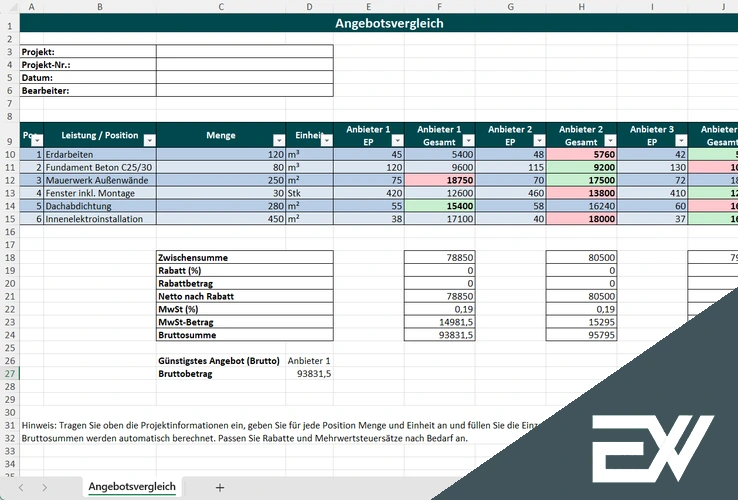Select the Bruttobetrag value 93831,5 in row 27

tap(309, 374)
